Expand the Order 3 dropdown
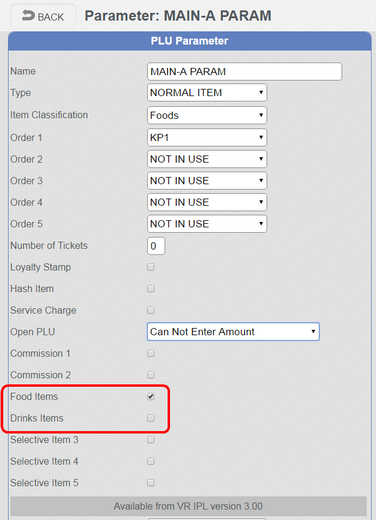The width and height of the screenshot is (376, 520). pos(207,181)
